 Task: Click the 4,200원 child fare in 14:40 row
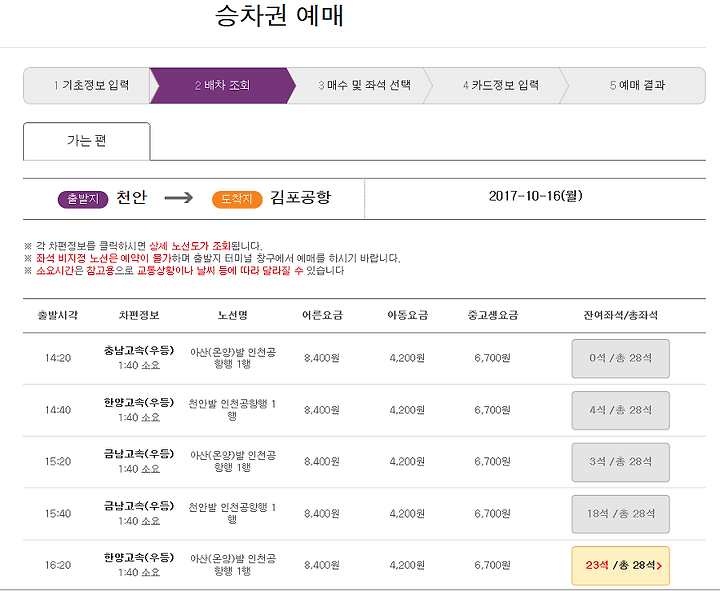(x=407, y=410)
